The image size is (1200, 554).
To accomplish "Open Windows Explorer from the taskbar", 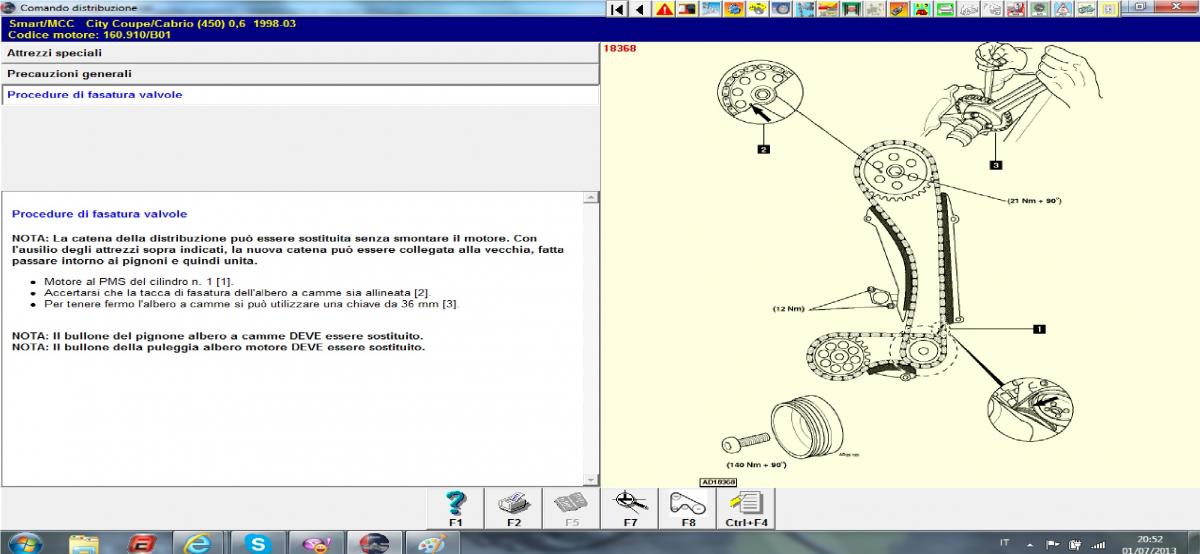I will (x=85, y=543).
